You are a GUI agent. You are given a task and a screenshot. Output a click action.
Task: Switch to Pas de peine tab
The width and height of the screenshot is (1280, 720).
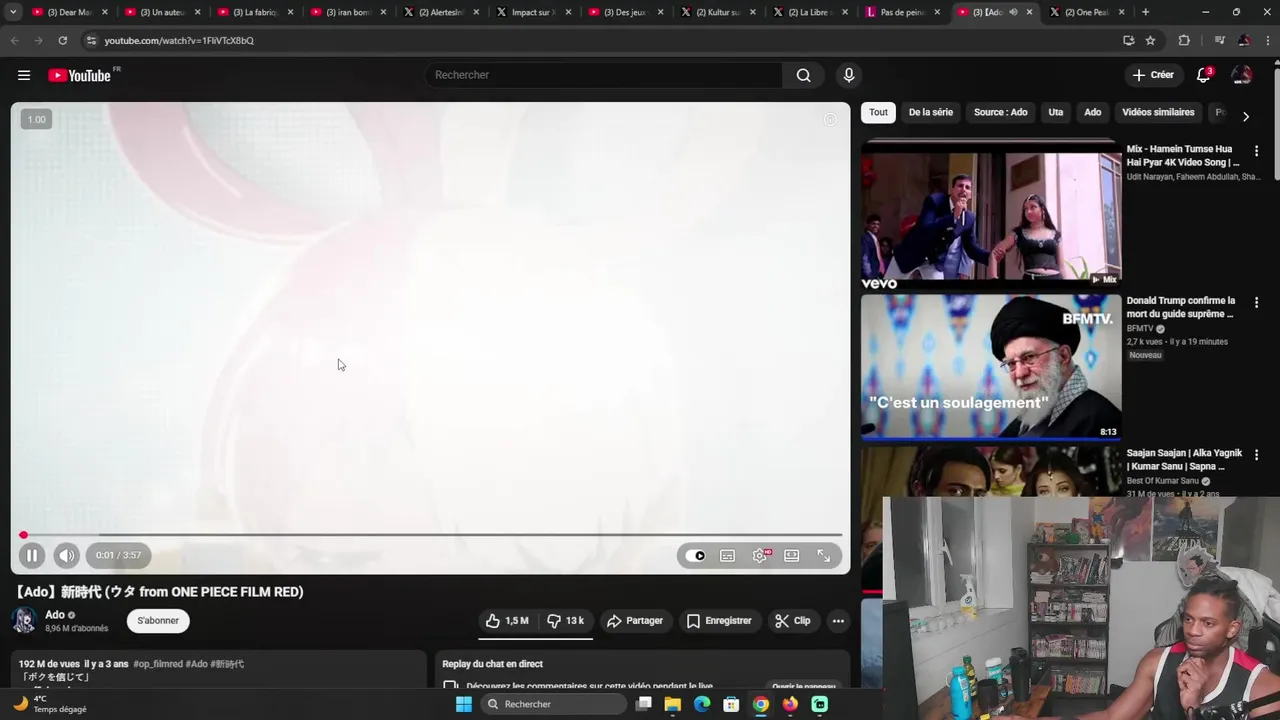click(900, 12)
